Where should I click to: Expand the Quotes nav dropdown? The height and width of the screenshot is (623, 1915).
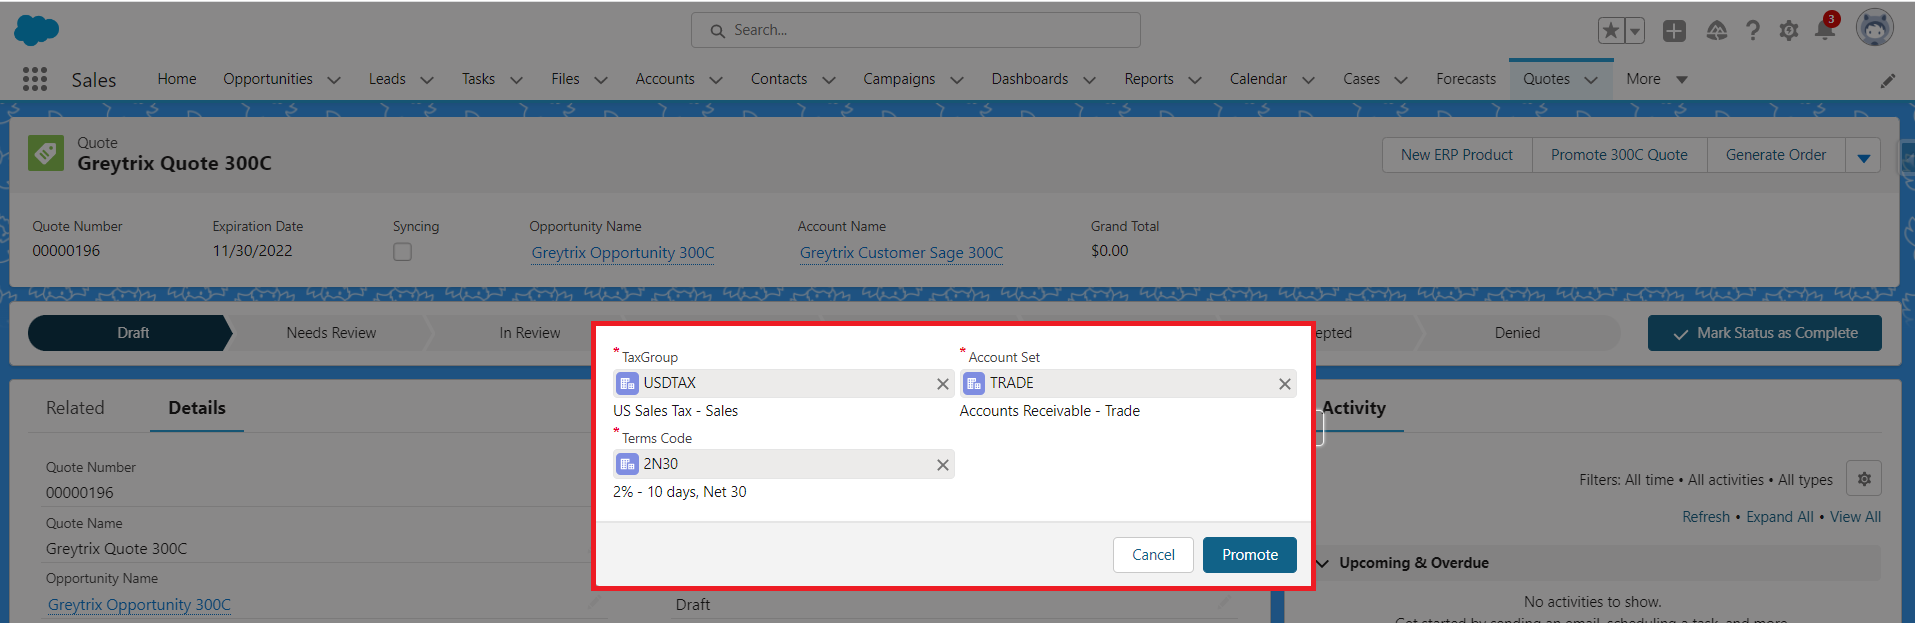click(1591, 80)
